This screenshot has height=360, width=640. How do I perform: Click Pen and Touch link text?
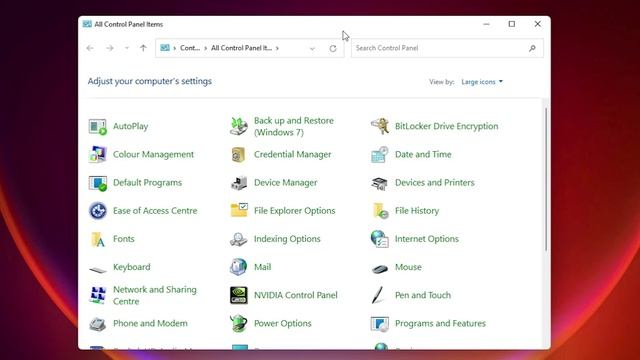pyautogui.click(x=423, y=295)
